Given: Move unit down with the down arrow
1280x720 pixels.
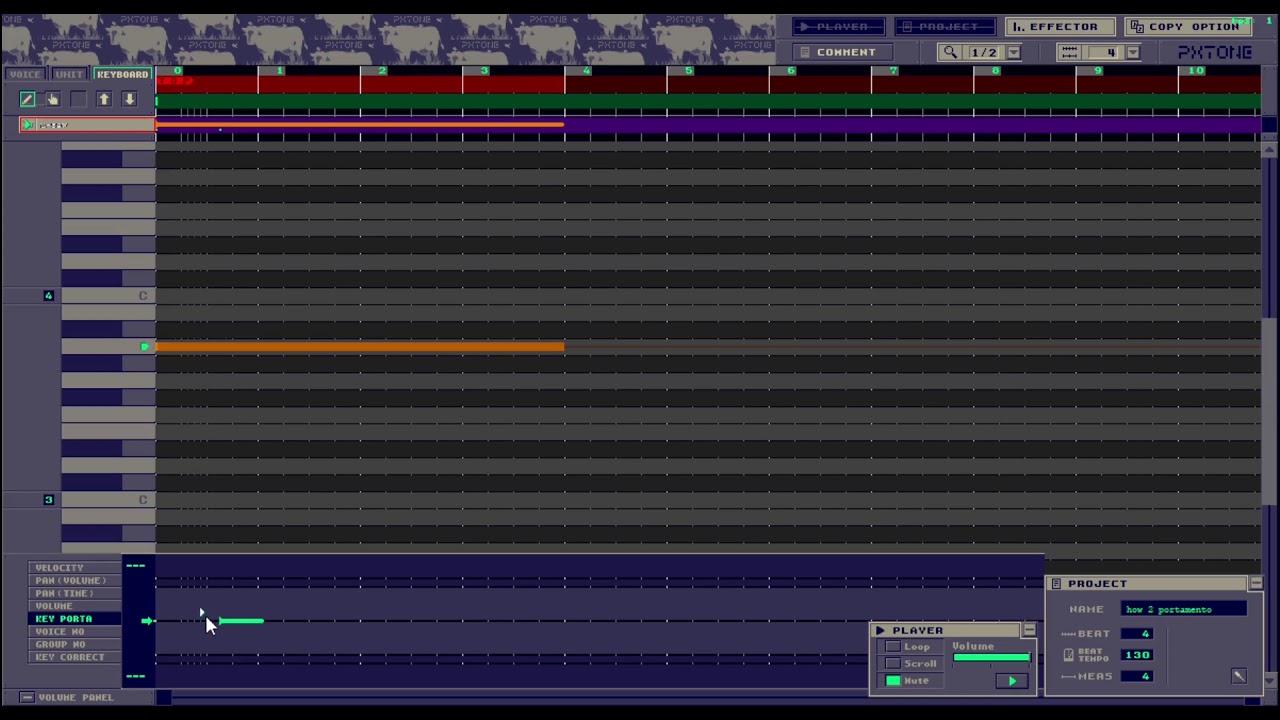Looking at the screenshot, I should pos(130,99).
